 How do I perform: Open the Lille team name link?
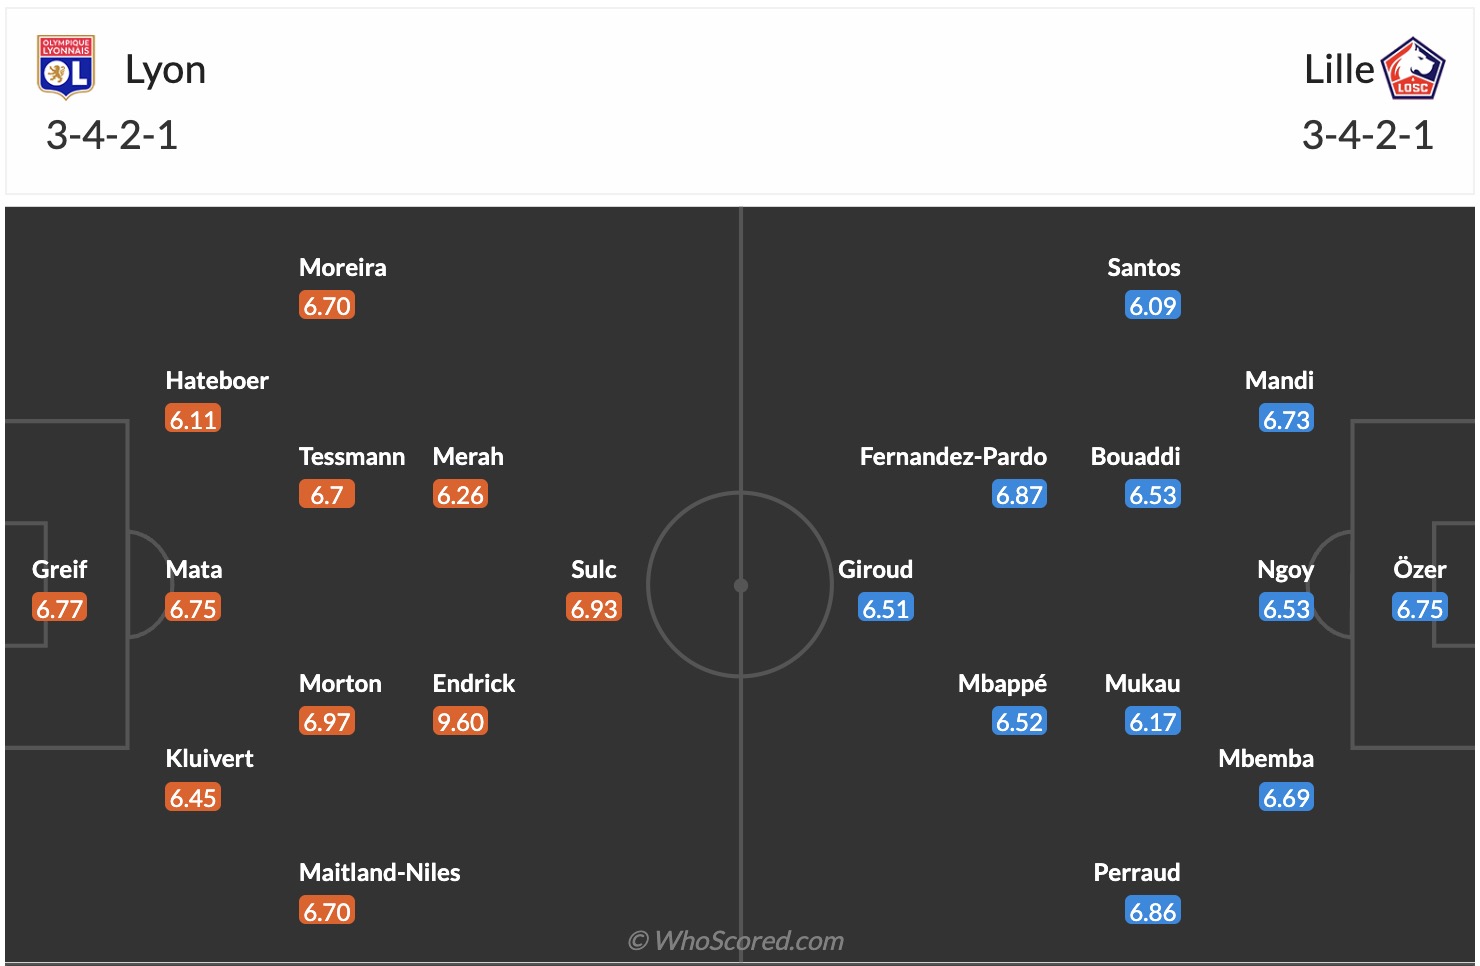coord(1339,70)
